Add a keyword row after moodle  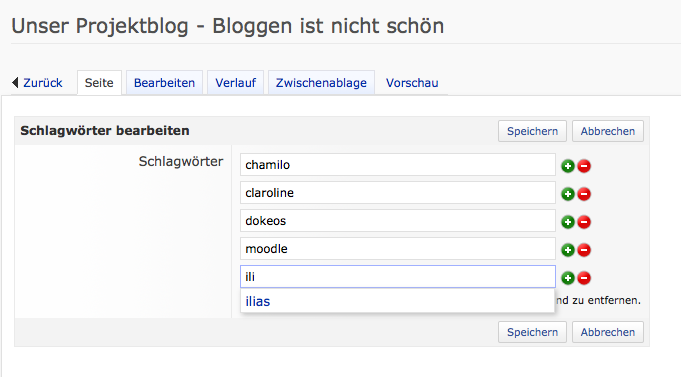tap(568, 250)
